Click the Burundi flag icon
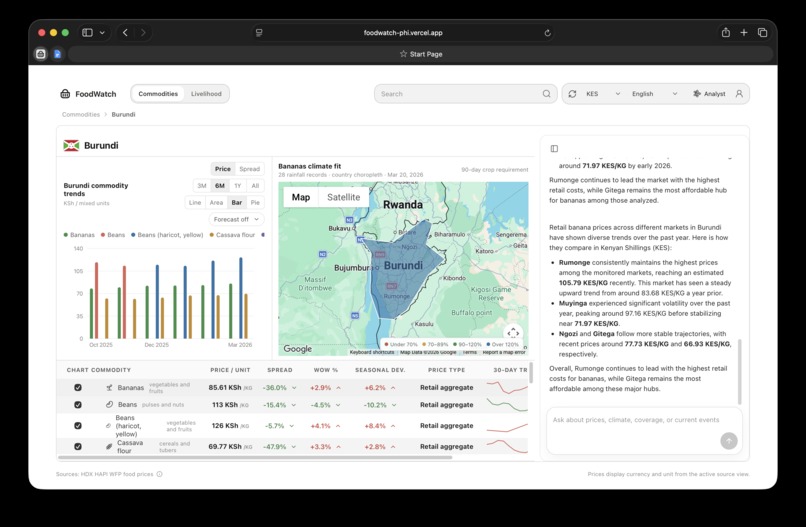The height and width of the screenshot is (527, 806). [x=71, y=146]
